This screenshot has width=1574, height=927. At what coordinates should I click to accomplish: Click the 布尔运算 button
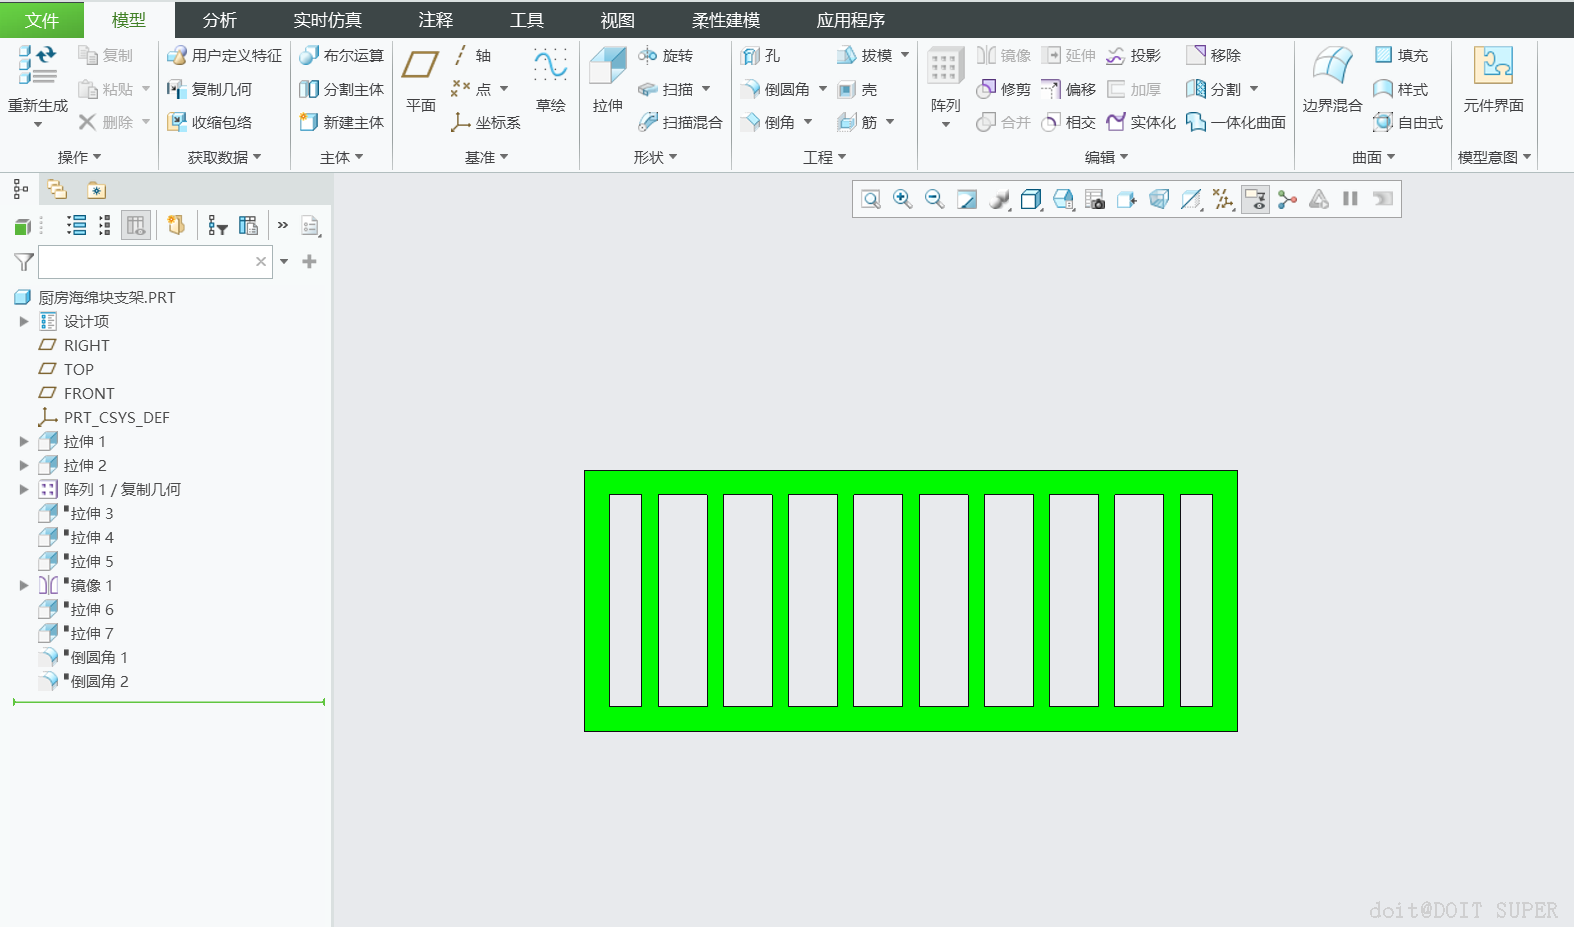pos(342,56)
